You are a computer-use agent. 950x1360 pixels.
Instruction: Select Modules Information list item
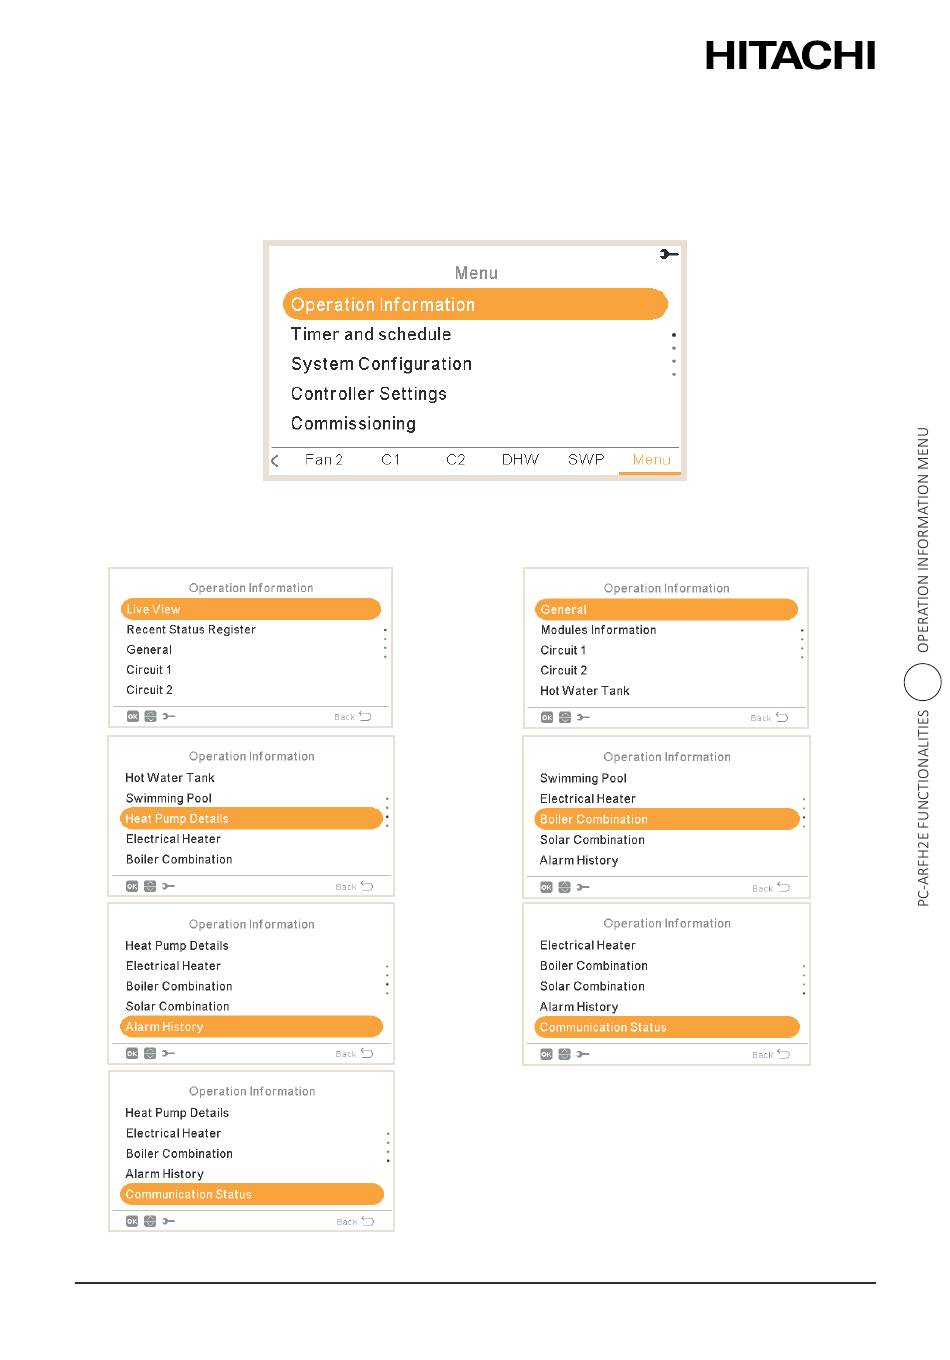coord(598,630)
